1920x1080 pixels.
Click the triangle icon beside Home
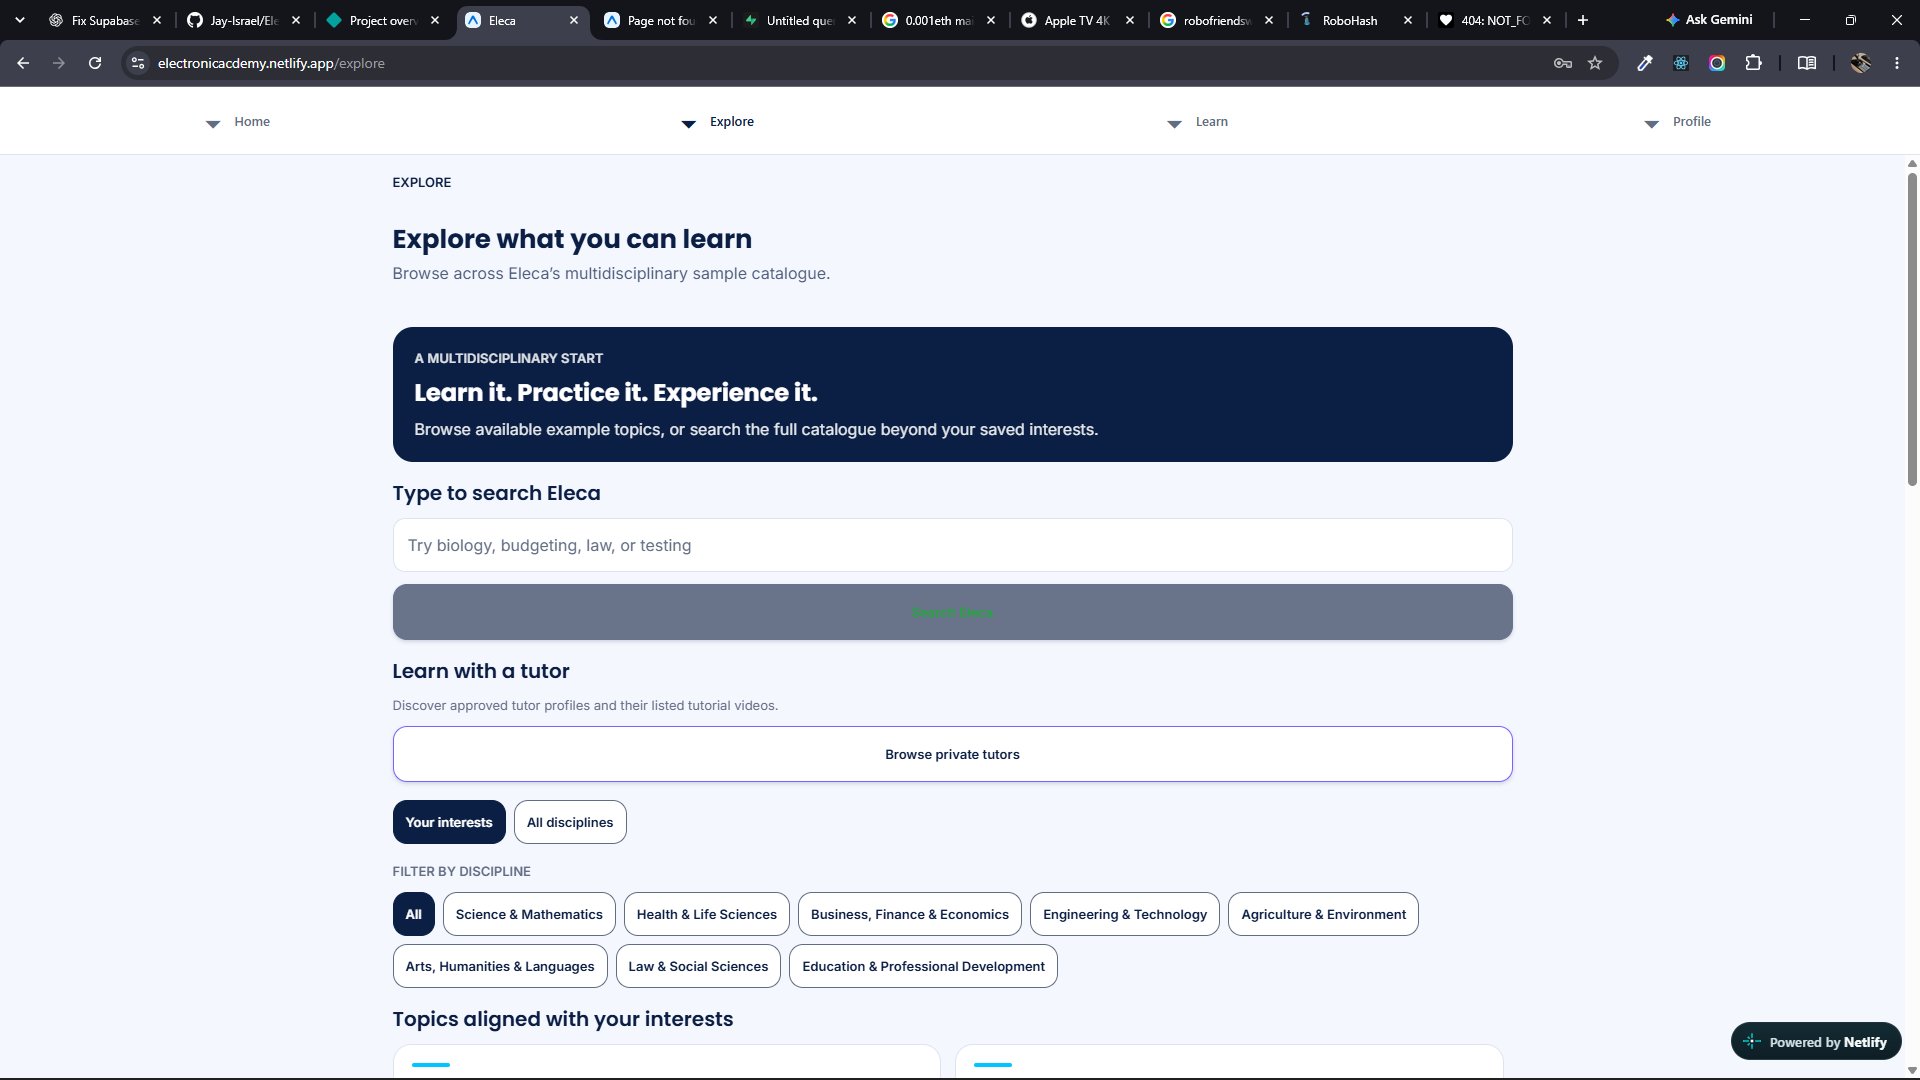click(x=213, y=124)
